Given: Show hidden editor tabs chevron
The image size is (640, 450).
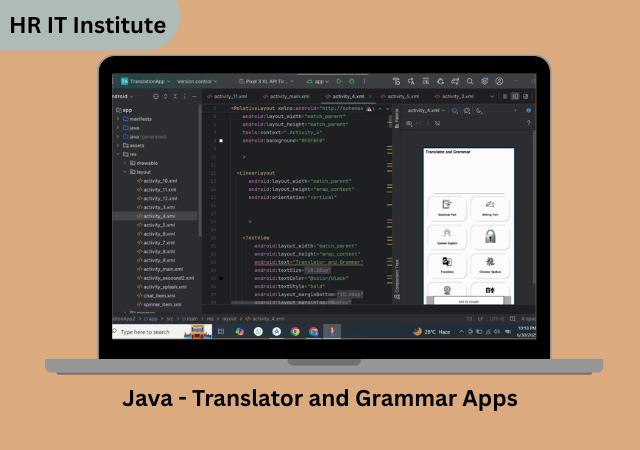Looking at the screenshot, I should coord(492,96).
